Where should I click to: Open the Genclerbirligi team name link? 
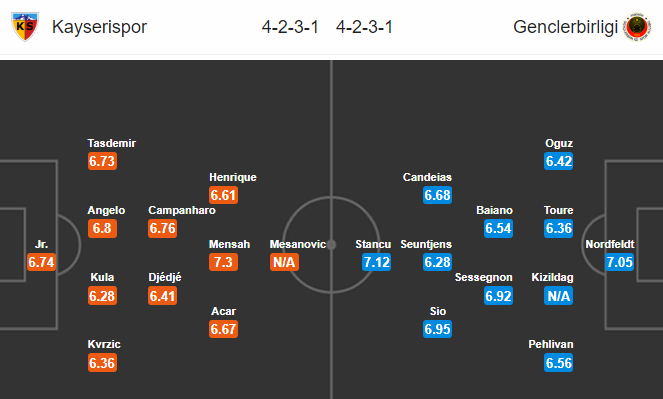click(566, 27)
